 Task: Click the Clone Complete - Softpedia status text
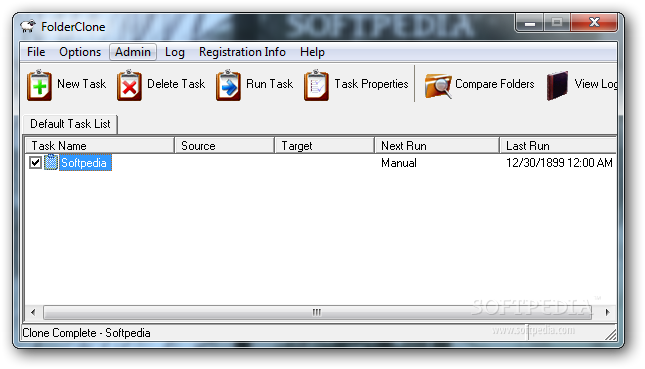pos(86,333)
